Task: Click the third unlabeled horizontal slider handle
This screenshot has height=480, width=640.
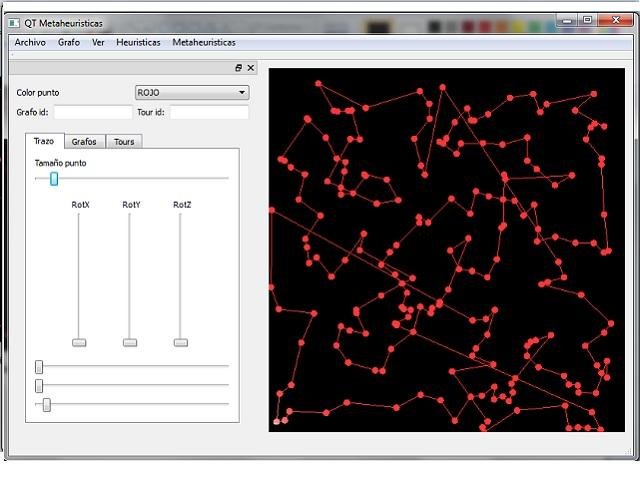Action: pyautogui.click(x=47, y=404)
